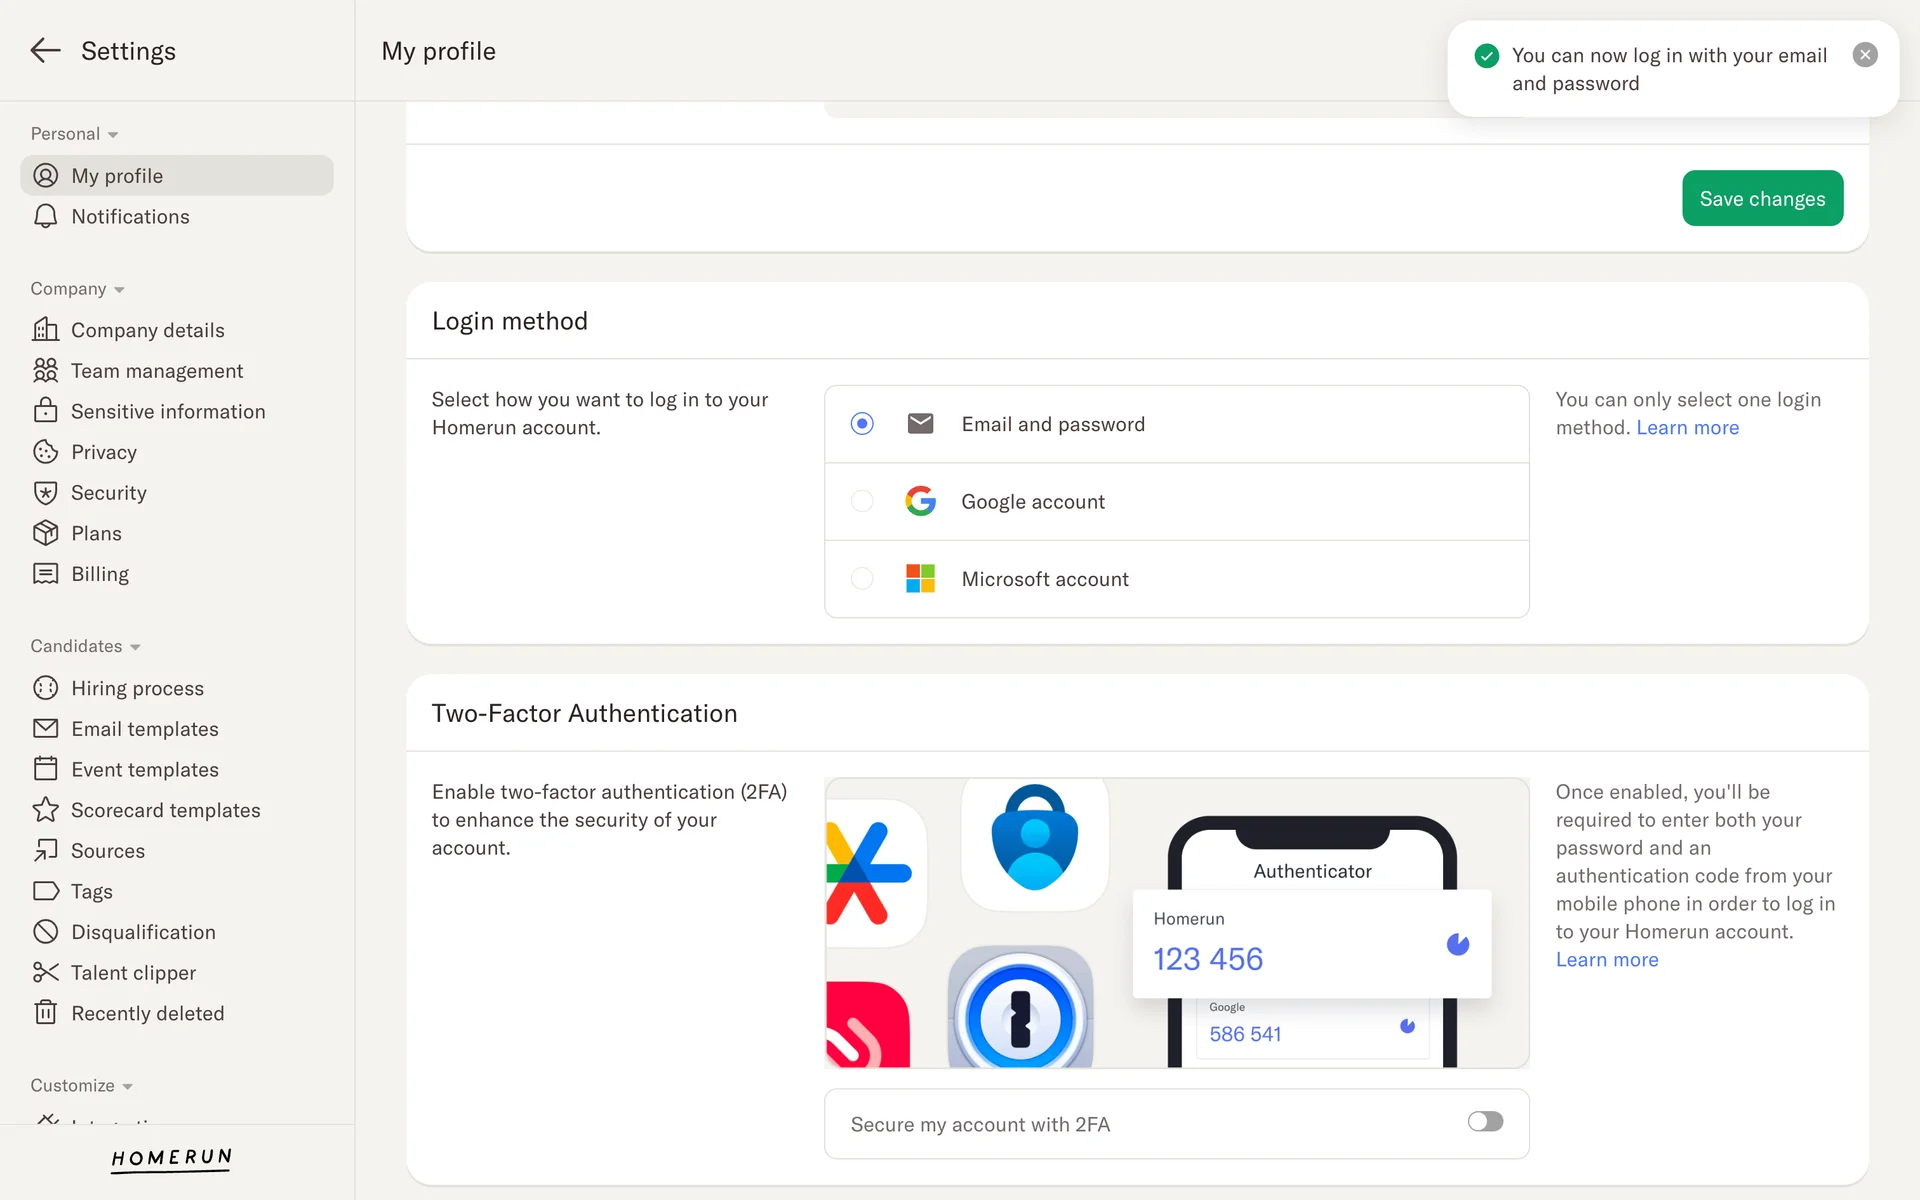The height and width of the screenshot is (1200, 1920).
Task: Click Save changes button
Action: click(x=1762, y=199)
